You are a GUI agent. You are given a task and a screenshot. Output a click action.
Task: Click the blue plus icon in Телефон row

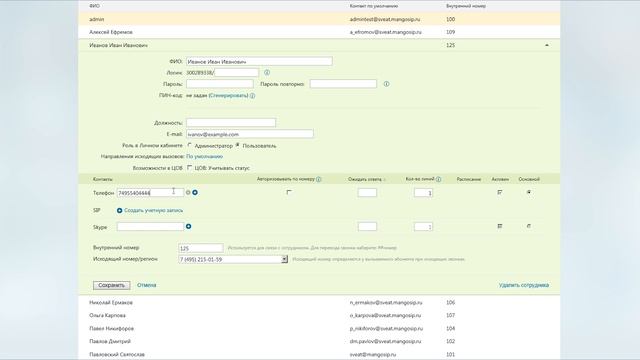tap(195, 192)
